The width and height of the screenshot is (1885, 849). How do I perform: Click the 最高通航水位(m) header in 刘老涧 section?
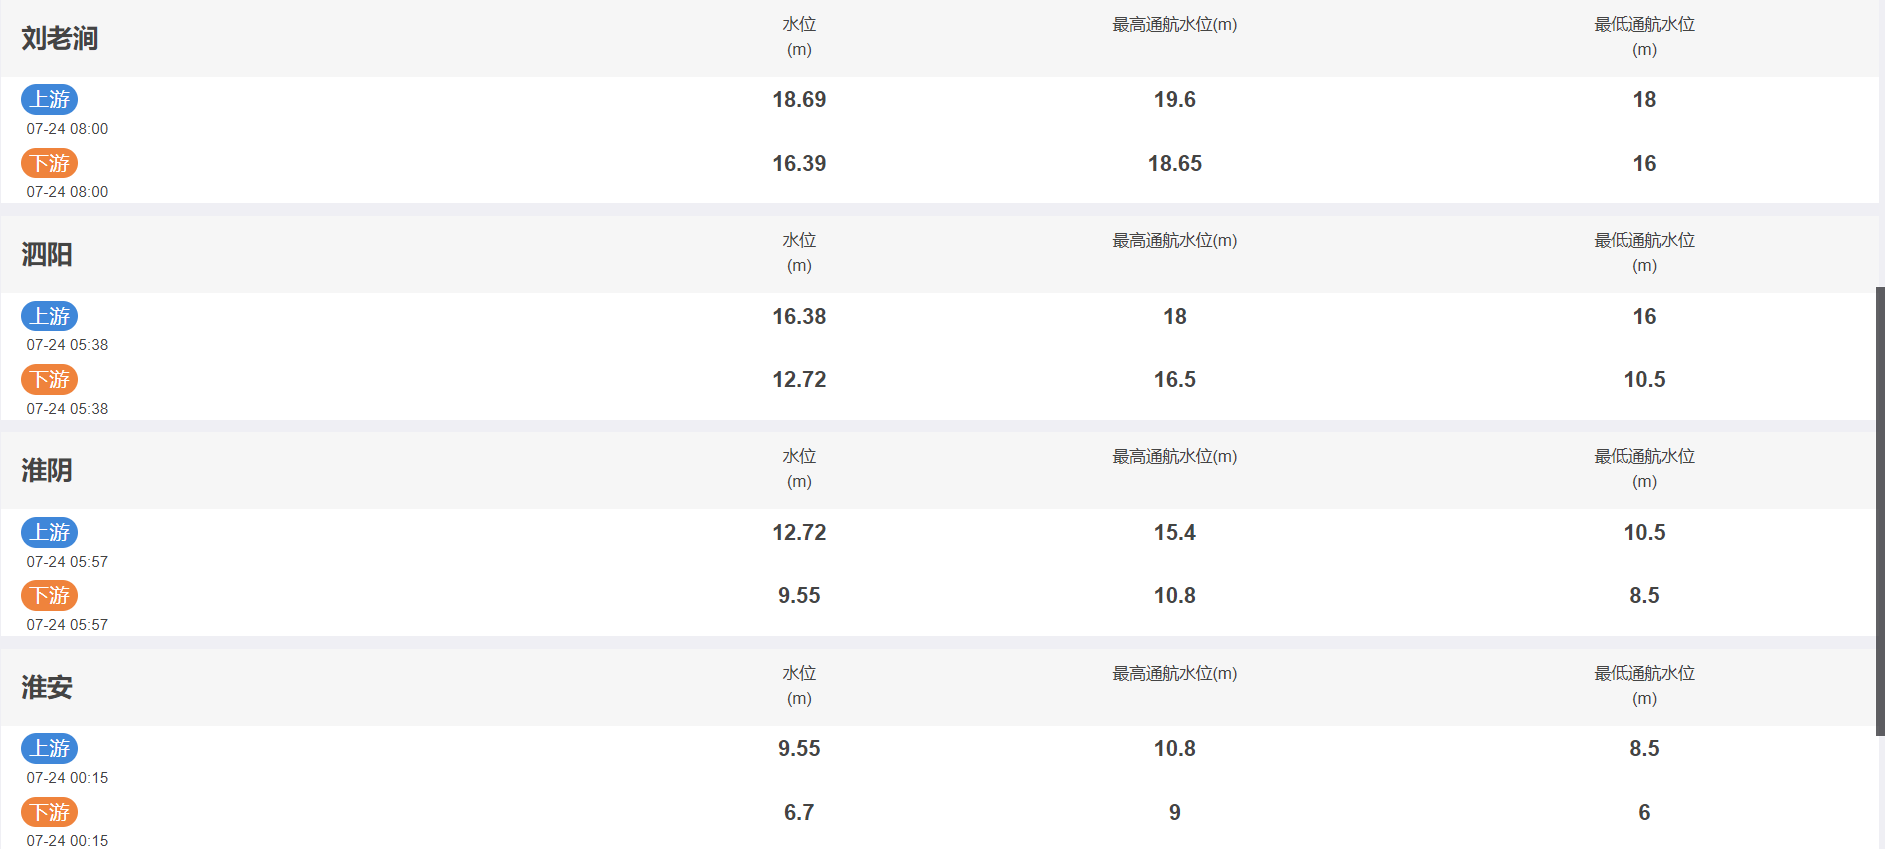click(1174, 25)
